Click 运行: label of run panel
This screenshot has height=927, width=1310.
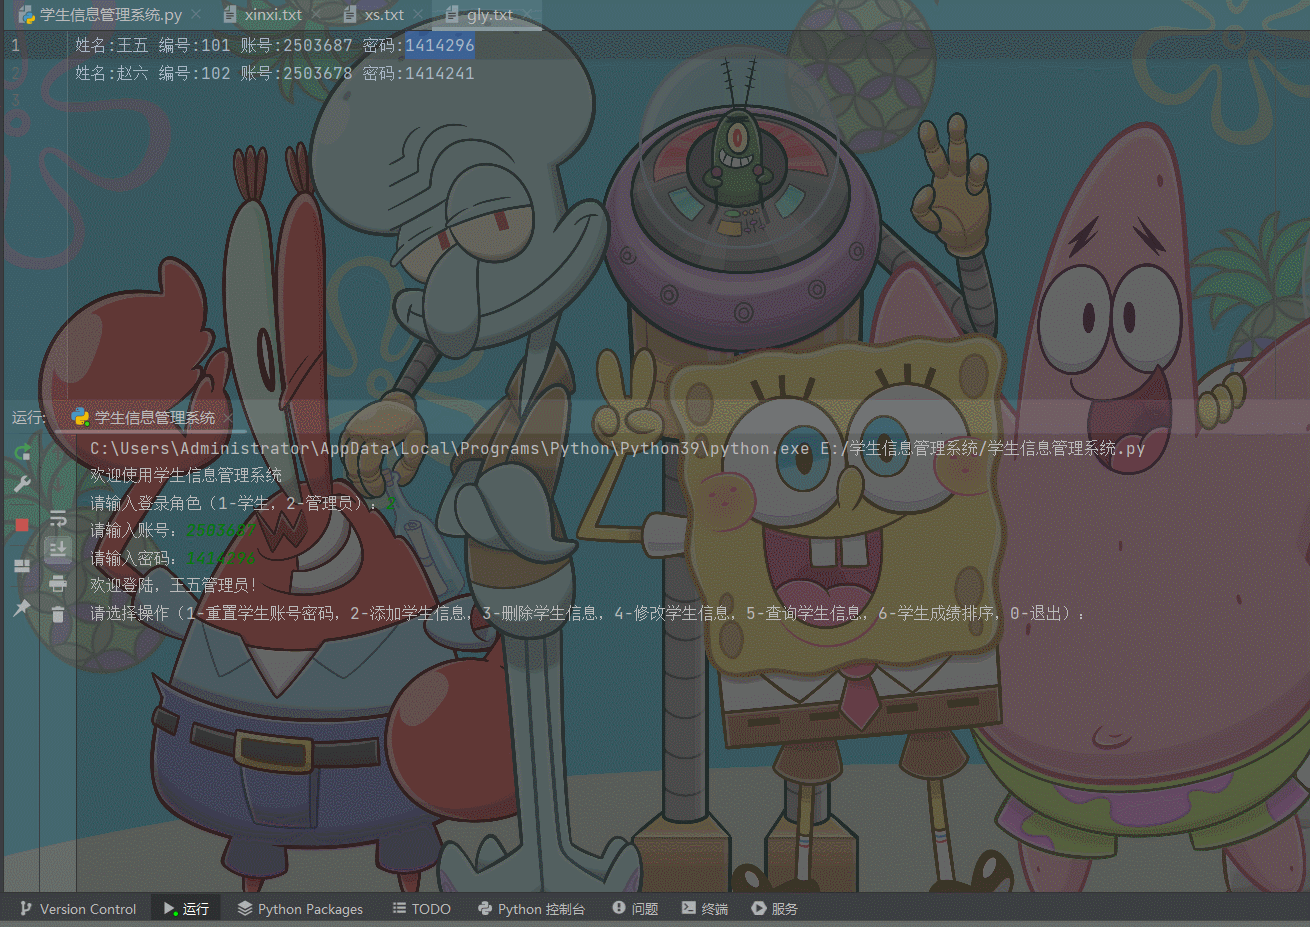point(28,418)
